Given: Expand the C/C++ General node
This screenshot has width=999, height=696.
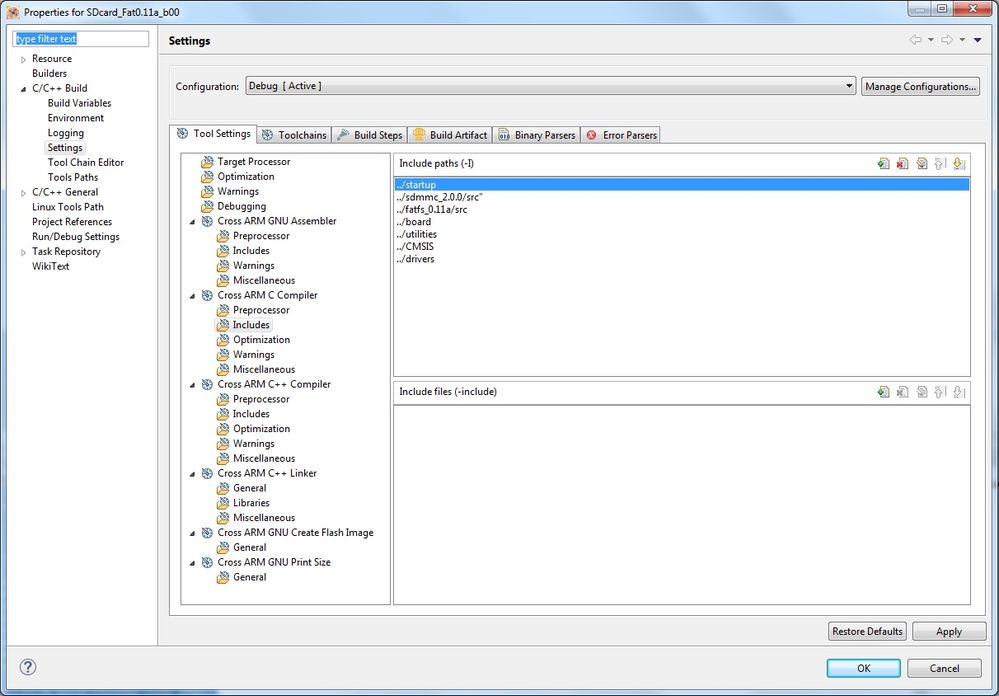Looking at the screenshot, I should pos(24,192).
